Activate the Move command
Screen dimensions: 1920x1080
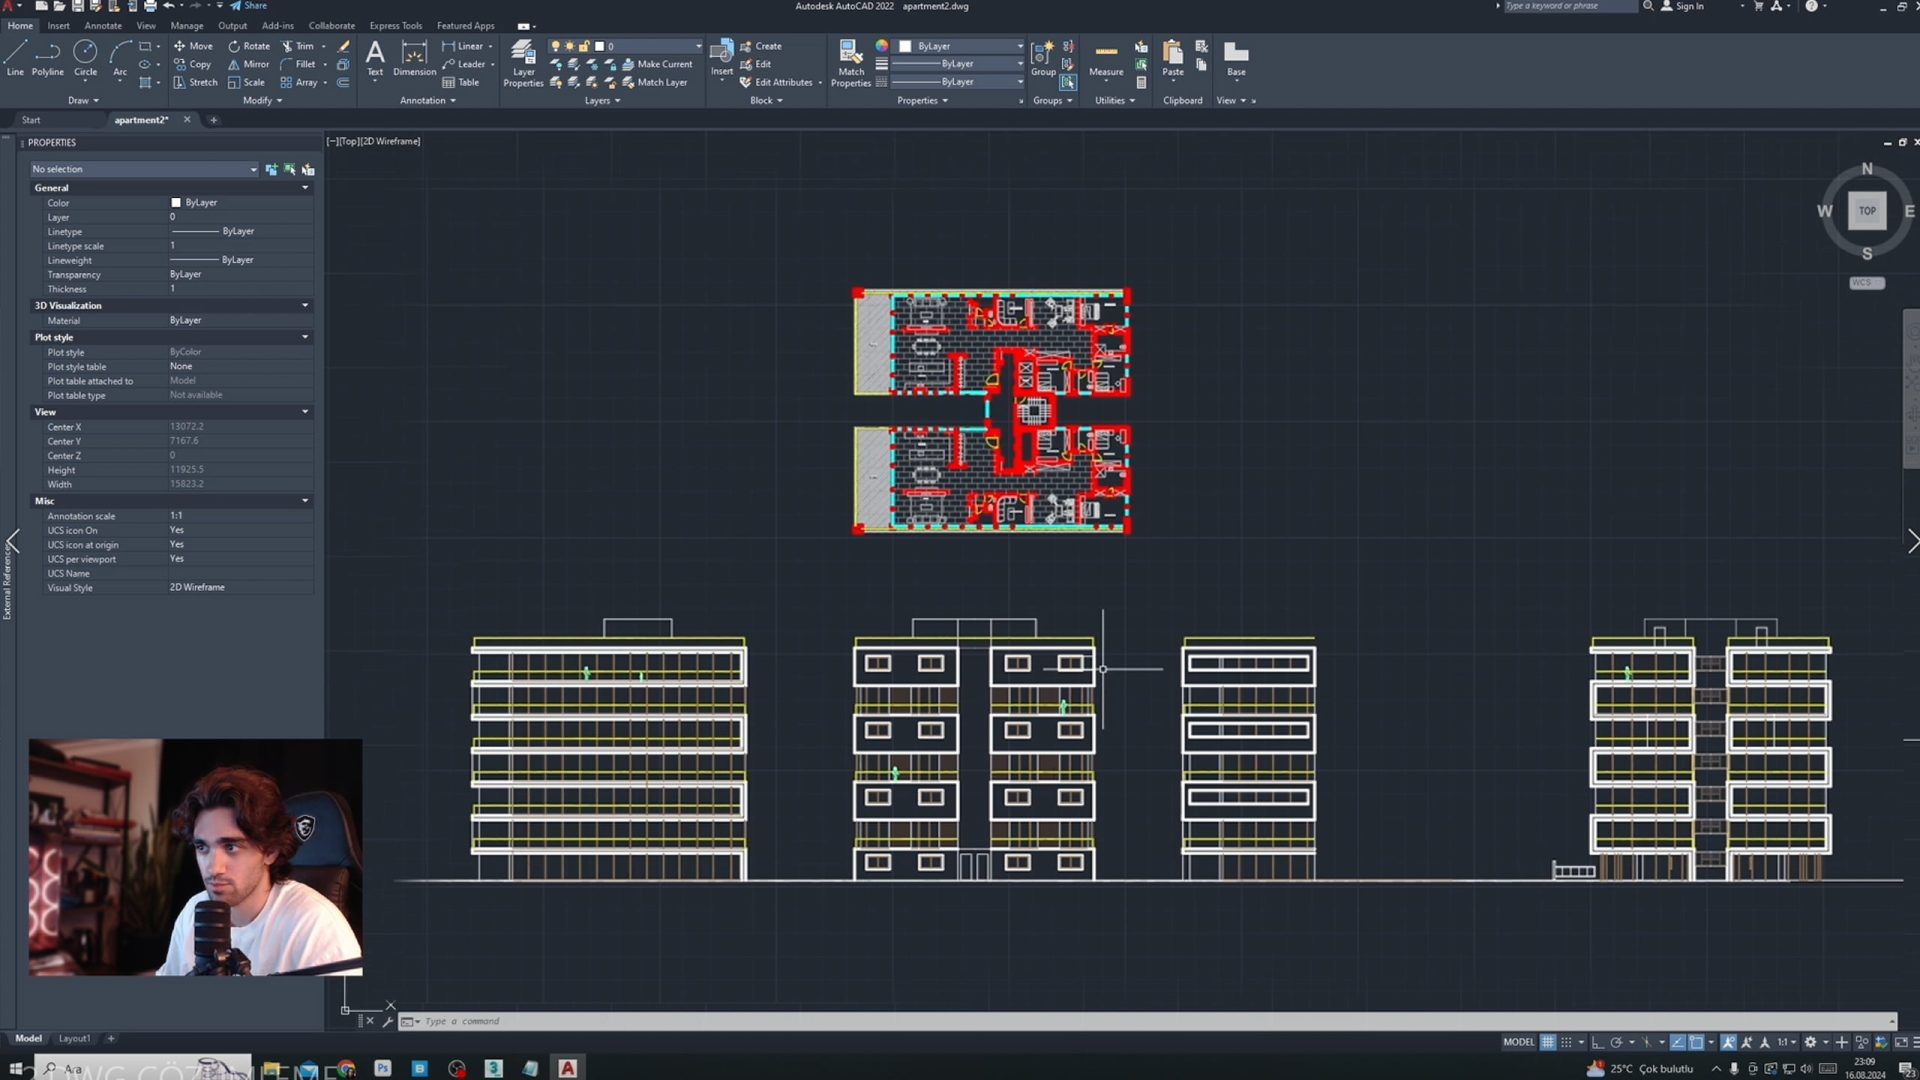pyautogui.click(x=194, y=45)
